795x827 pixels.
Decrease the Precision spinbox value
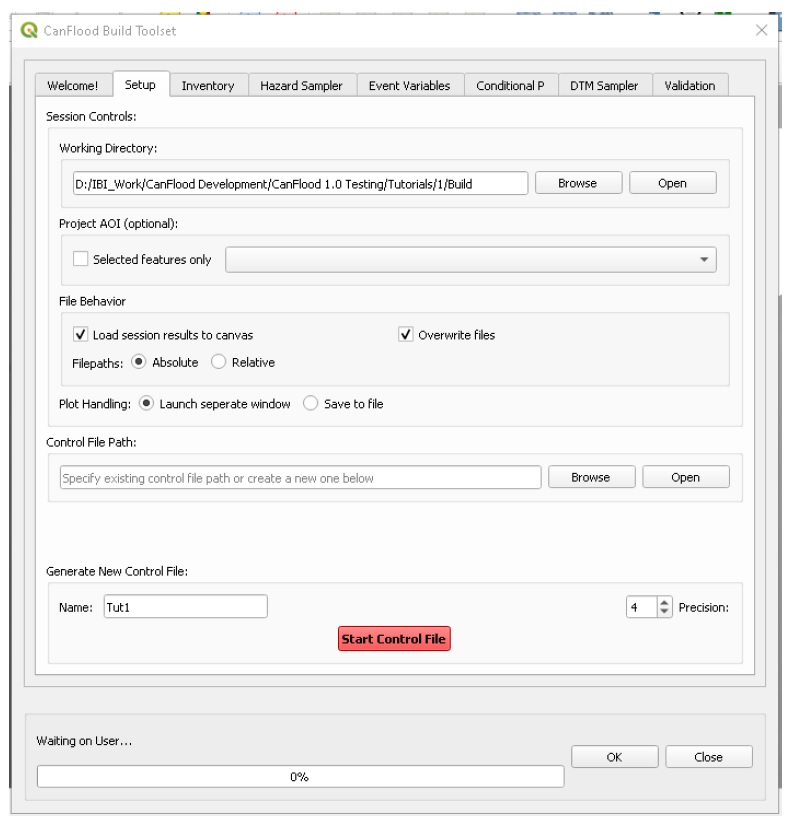[665, 612]
